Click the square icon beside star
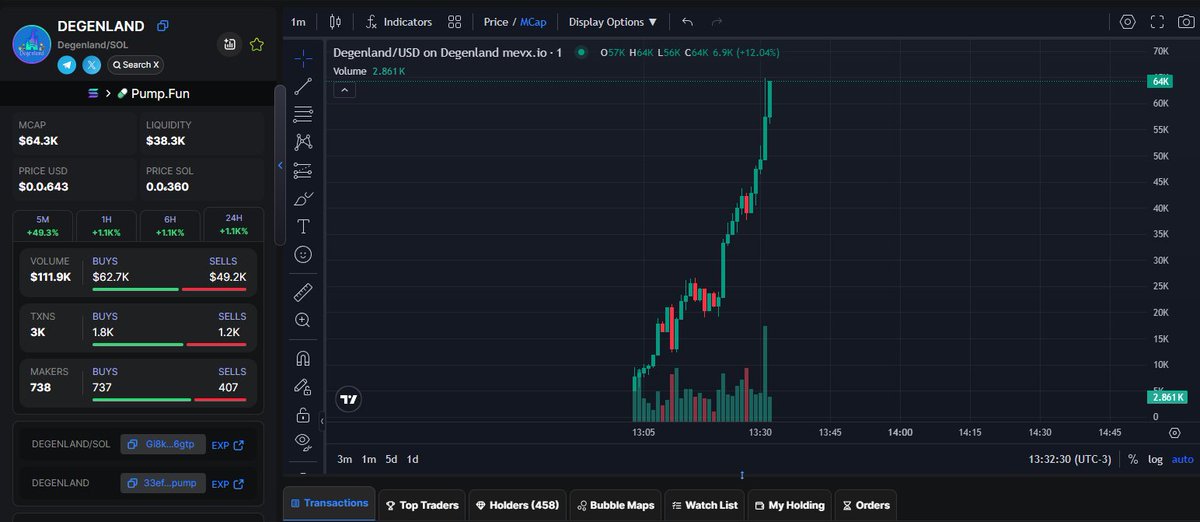 pyautogui.click(x=230, y=44)
